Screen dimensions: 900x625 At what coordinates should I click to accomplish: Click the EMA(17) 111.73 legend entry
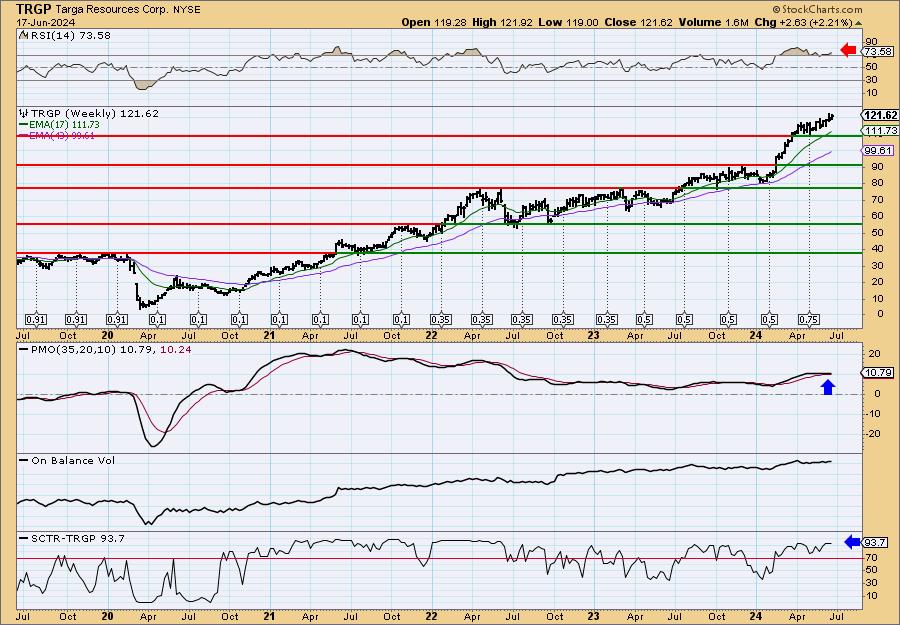pos(64,125)
